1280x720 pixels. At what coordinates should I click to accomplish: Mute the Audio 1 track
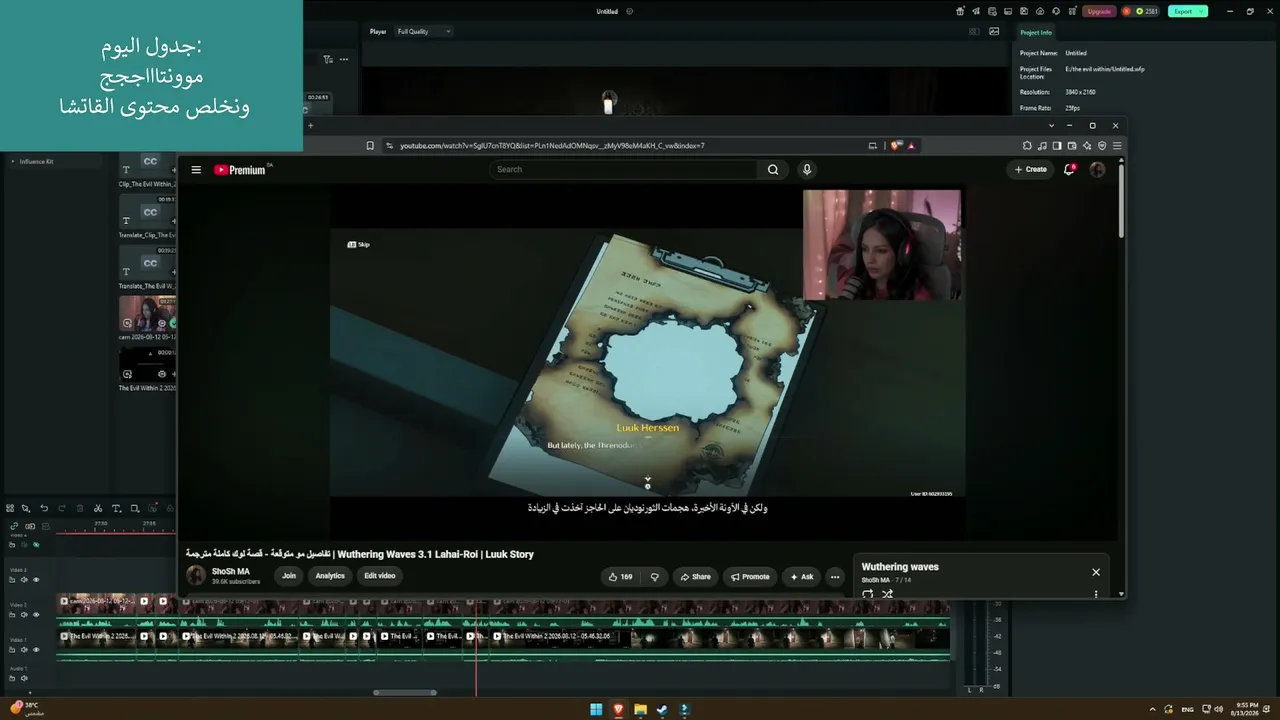point(24,678)
